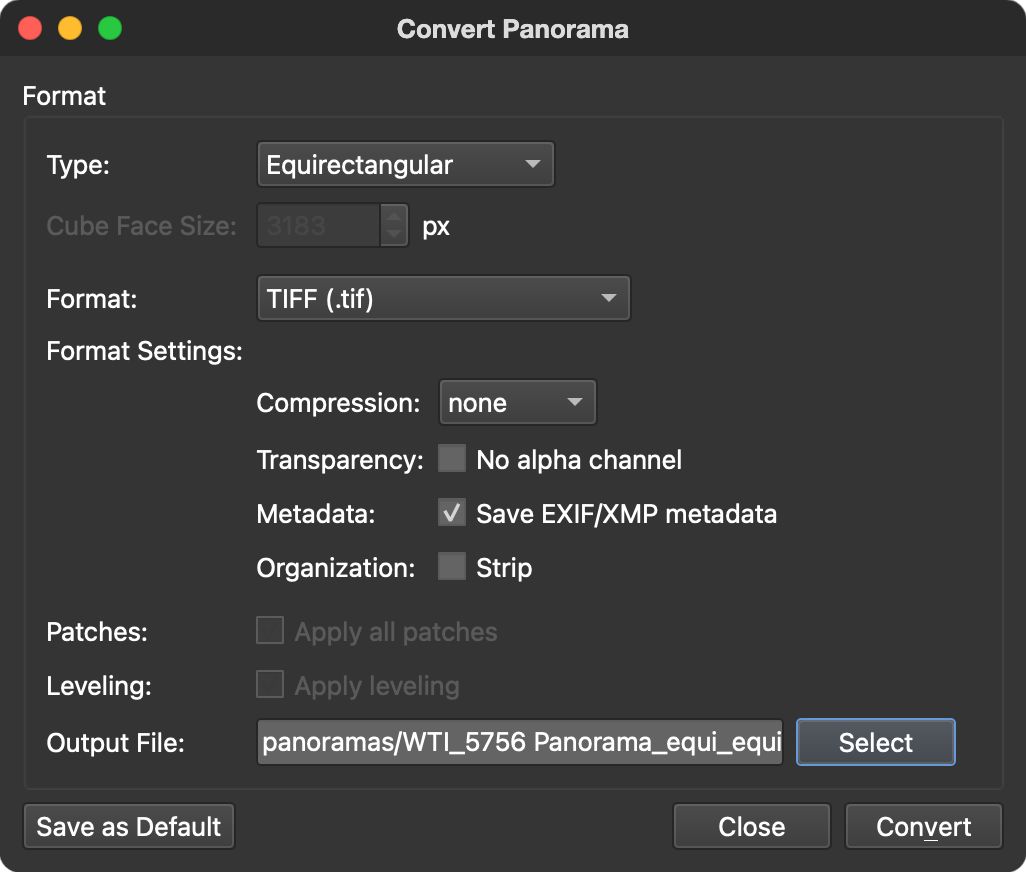Toggle the No alpha channel checkbox

(452, 459)
